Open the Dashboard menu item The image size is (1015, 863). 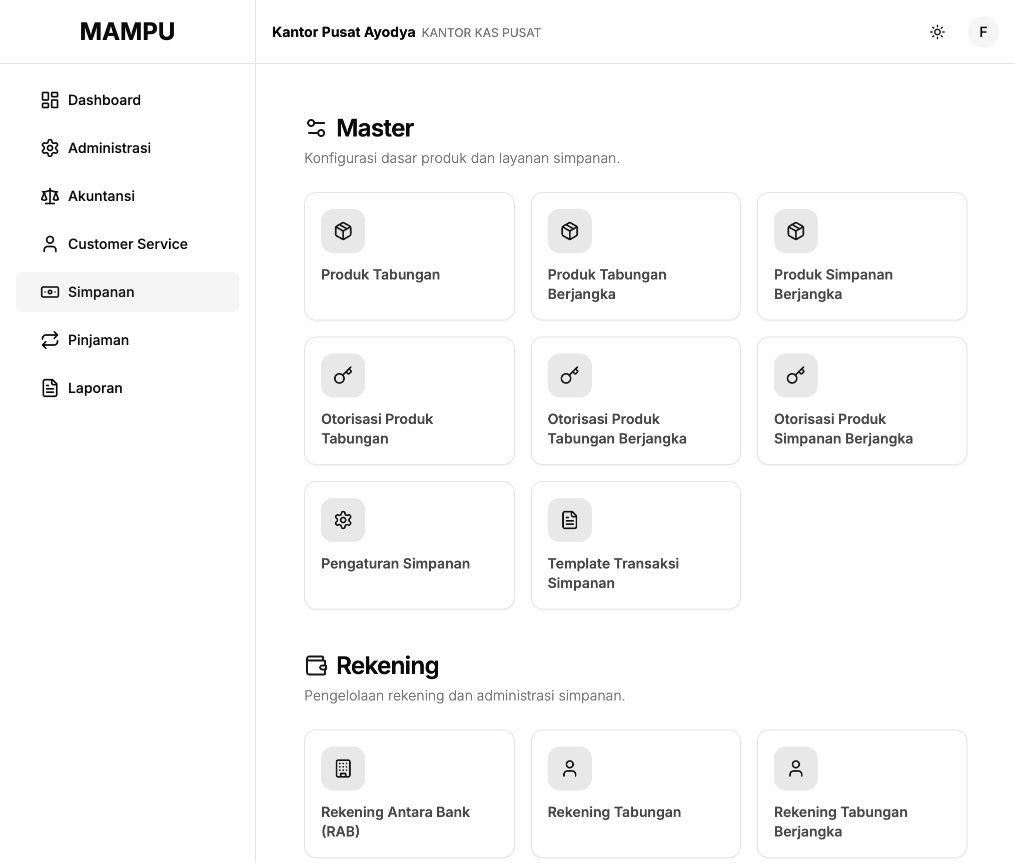click(128, 100)
